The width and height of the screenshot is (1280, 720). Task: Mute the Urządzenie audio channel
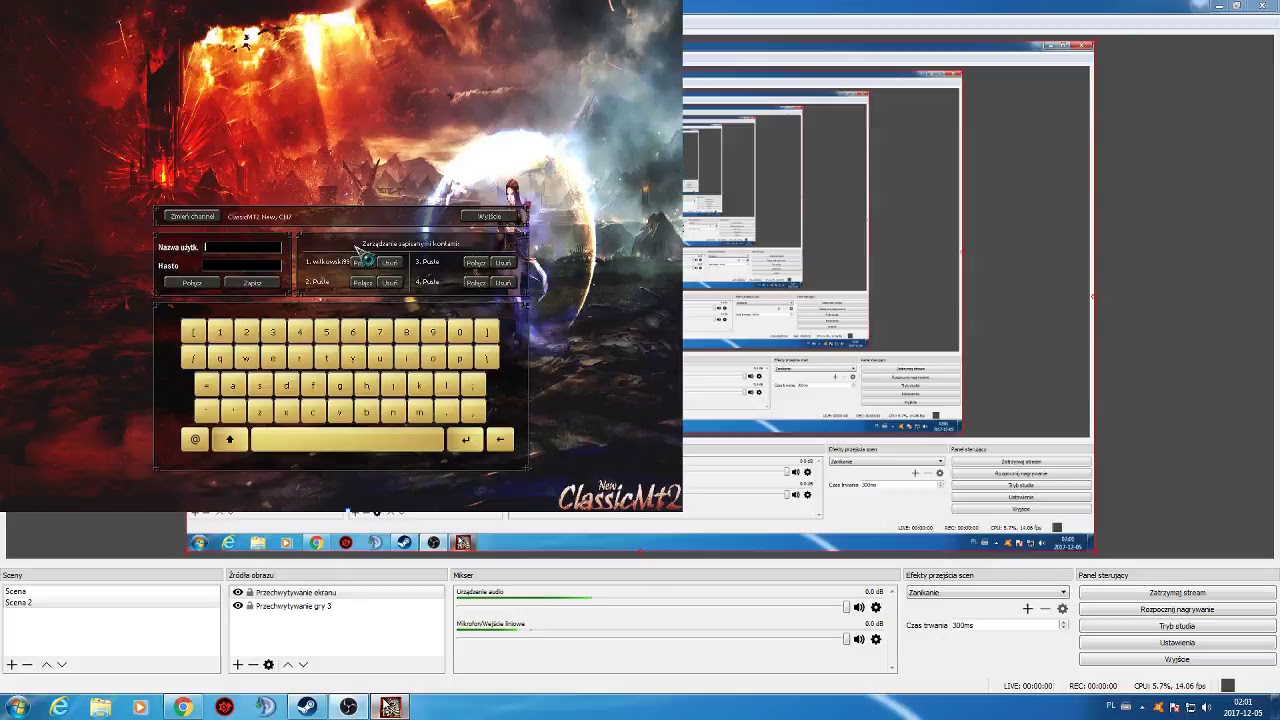pyautogui.click(x=859, y=607)
